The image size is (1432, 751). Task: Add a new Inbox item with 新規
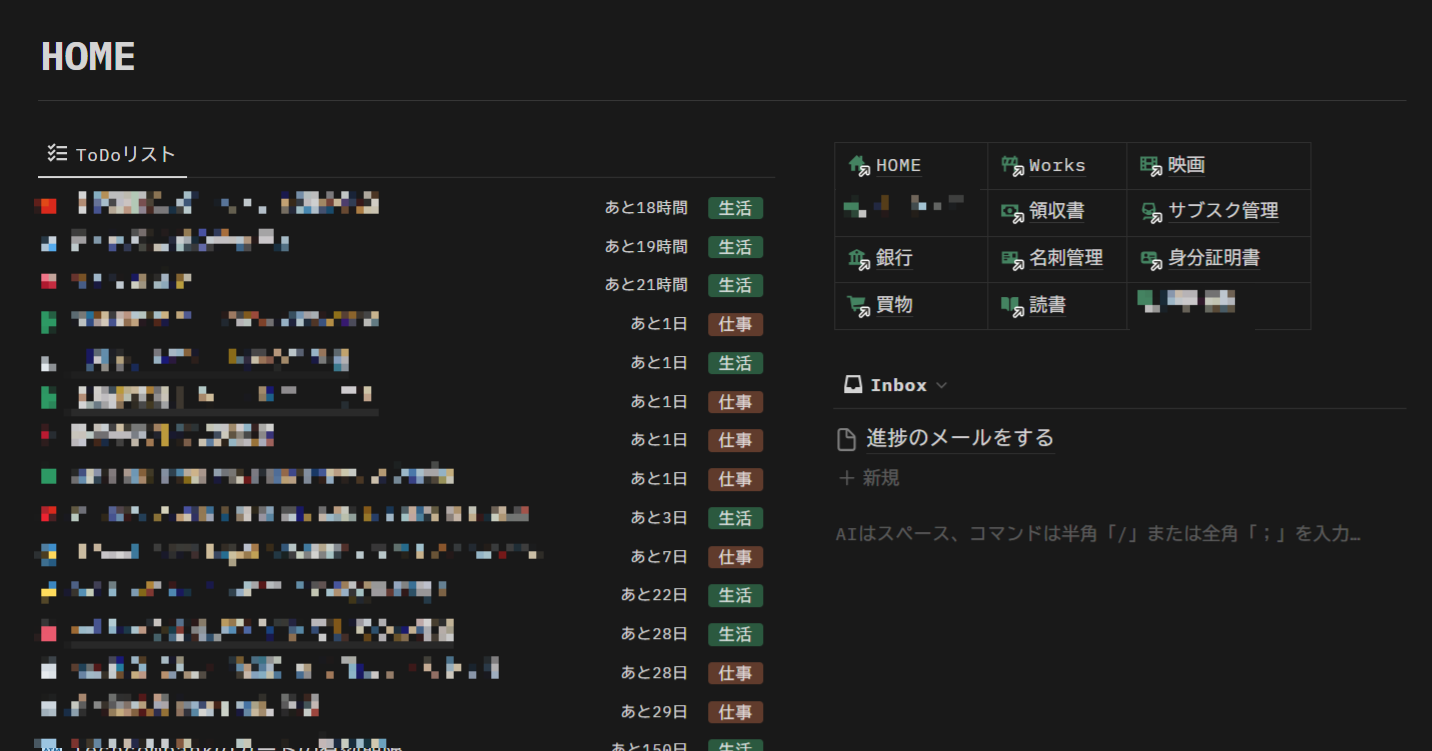pos(869,478)
